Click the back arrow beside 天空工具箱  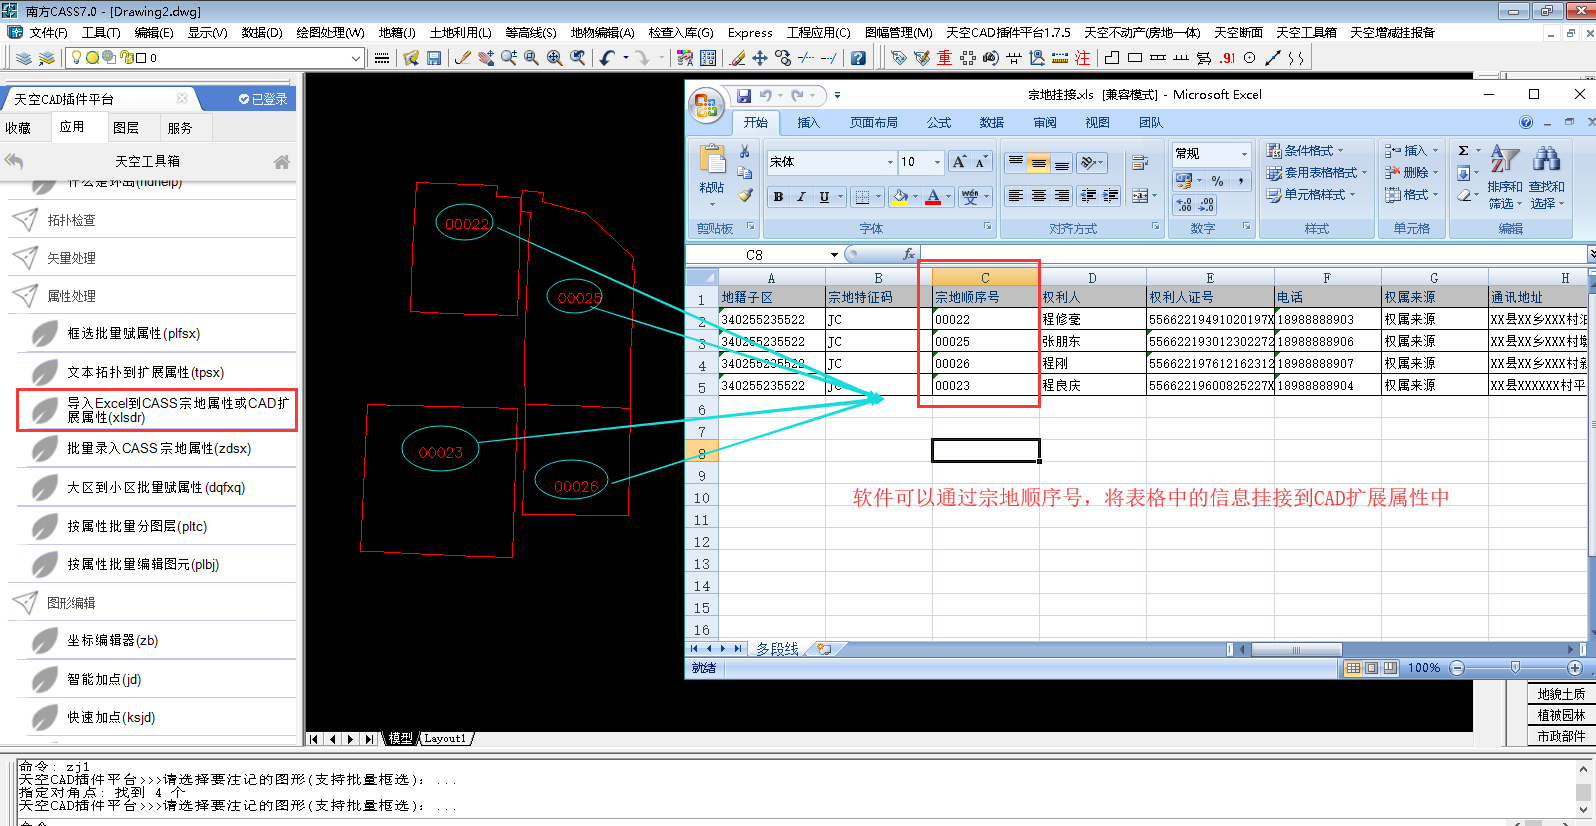tap(14, 161)
